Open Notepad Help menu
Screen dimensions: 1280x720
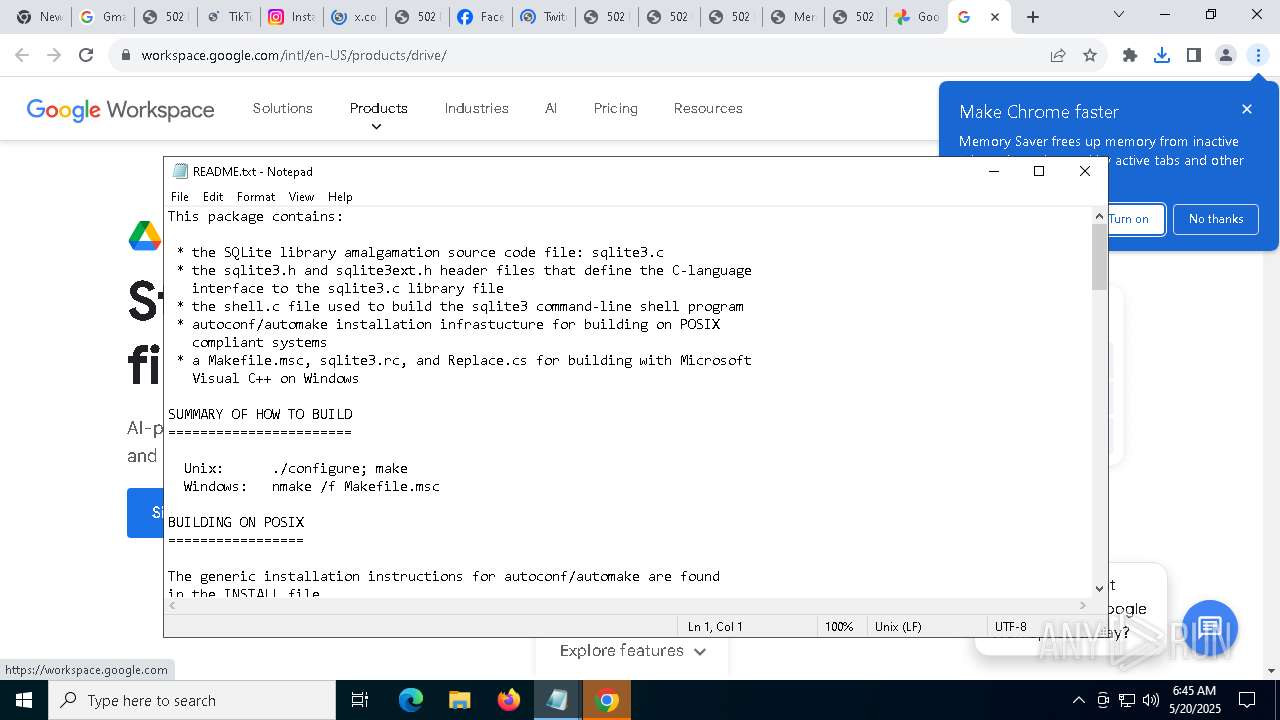coord(340,197)
